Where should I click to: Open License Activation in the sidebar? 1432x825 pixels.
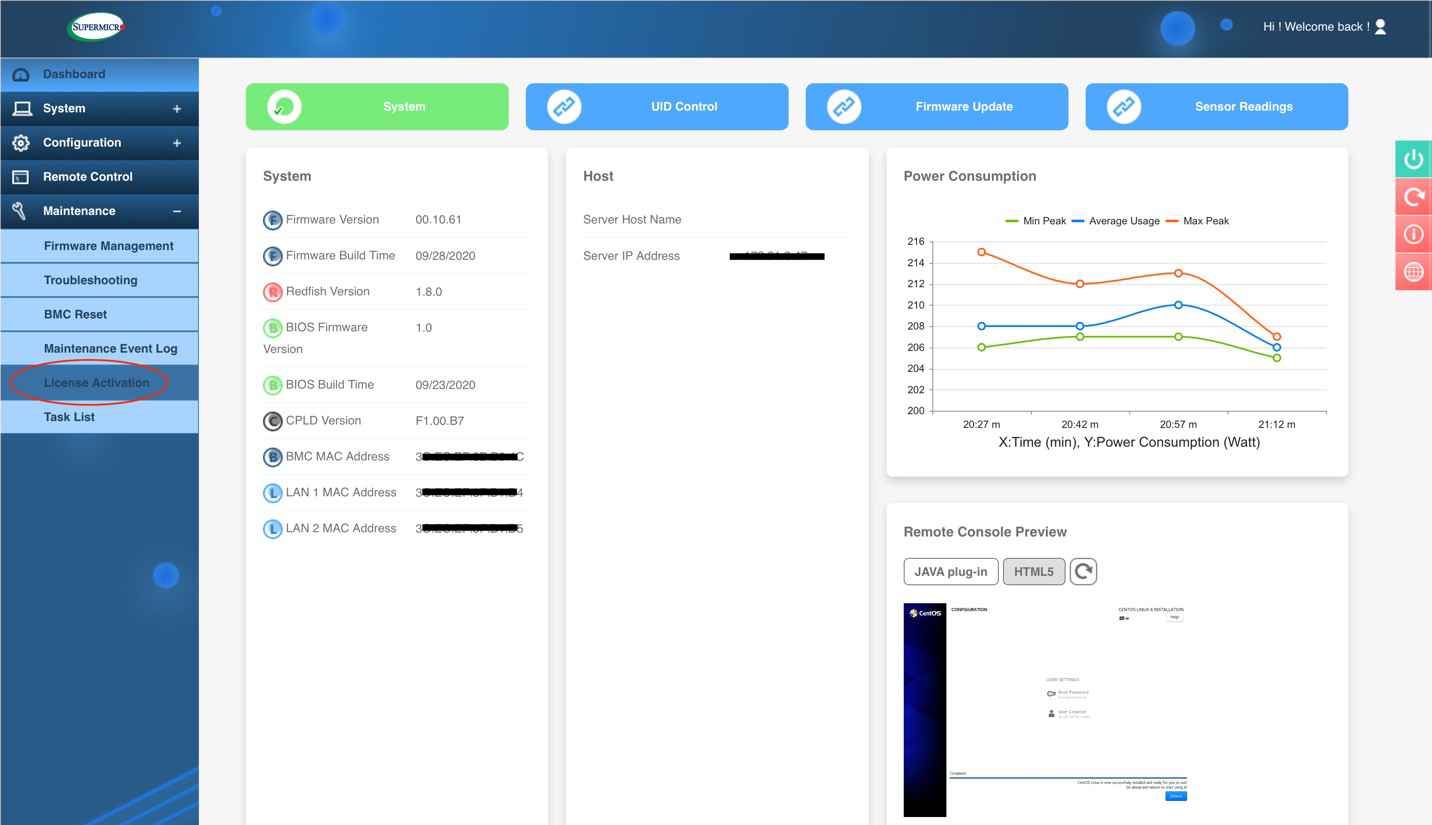pyautogui.click(x=96, y=383)
